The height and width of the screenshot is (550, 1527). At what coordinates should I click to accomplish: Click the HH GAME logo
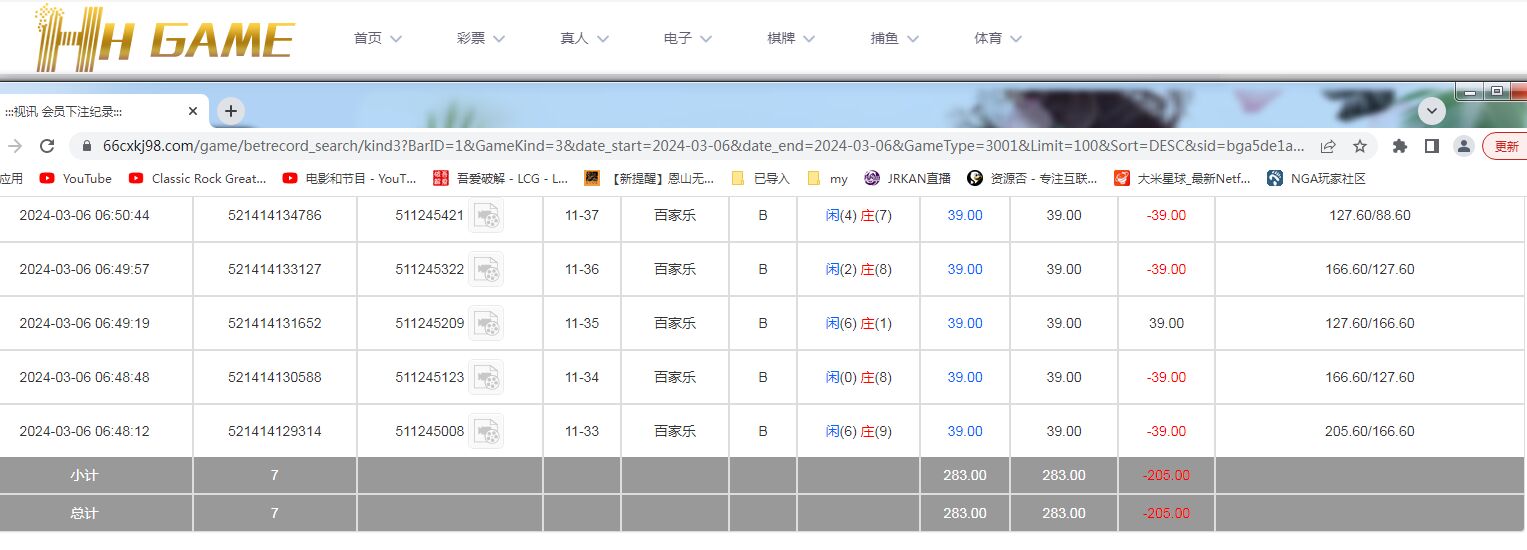(164, 38)
